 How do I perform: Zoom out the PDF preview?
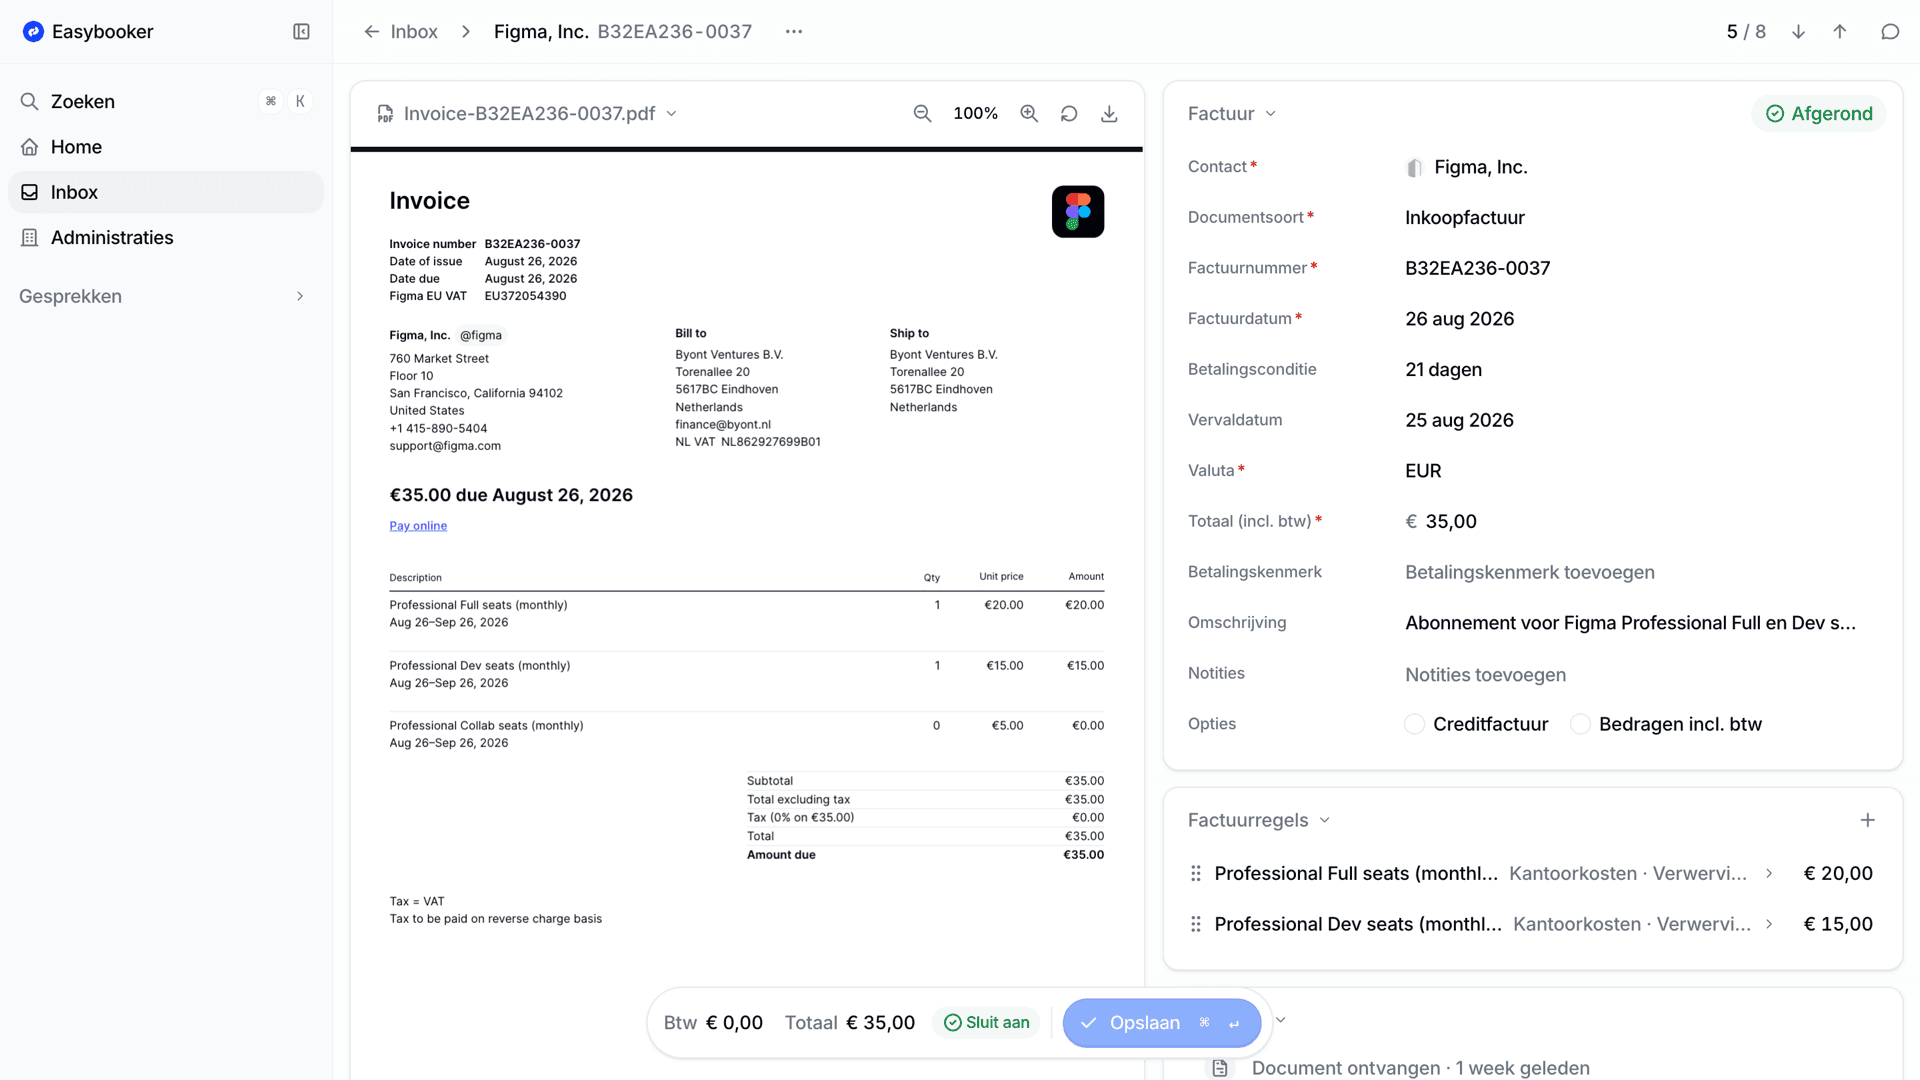pyautogui.click(x=922, y=114)
